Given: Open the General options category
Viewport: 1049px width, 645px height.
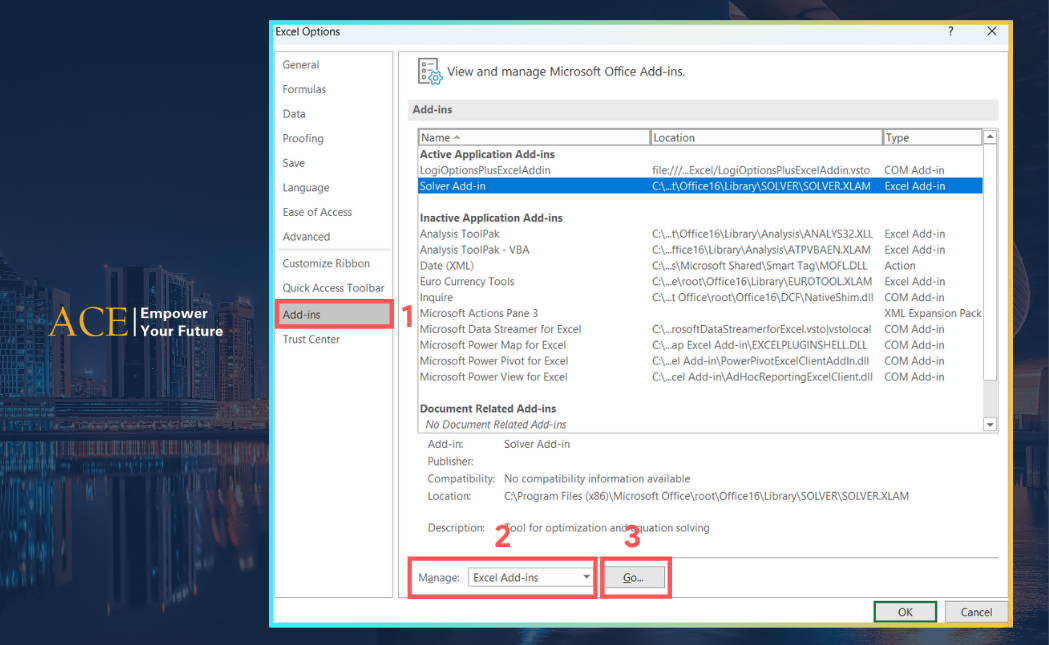Looking at the screenshot, I should (x=301, y=65).
